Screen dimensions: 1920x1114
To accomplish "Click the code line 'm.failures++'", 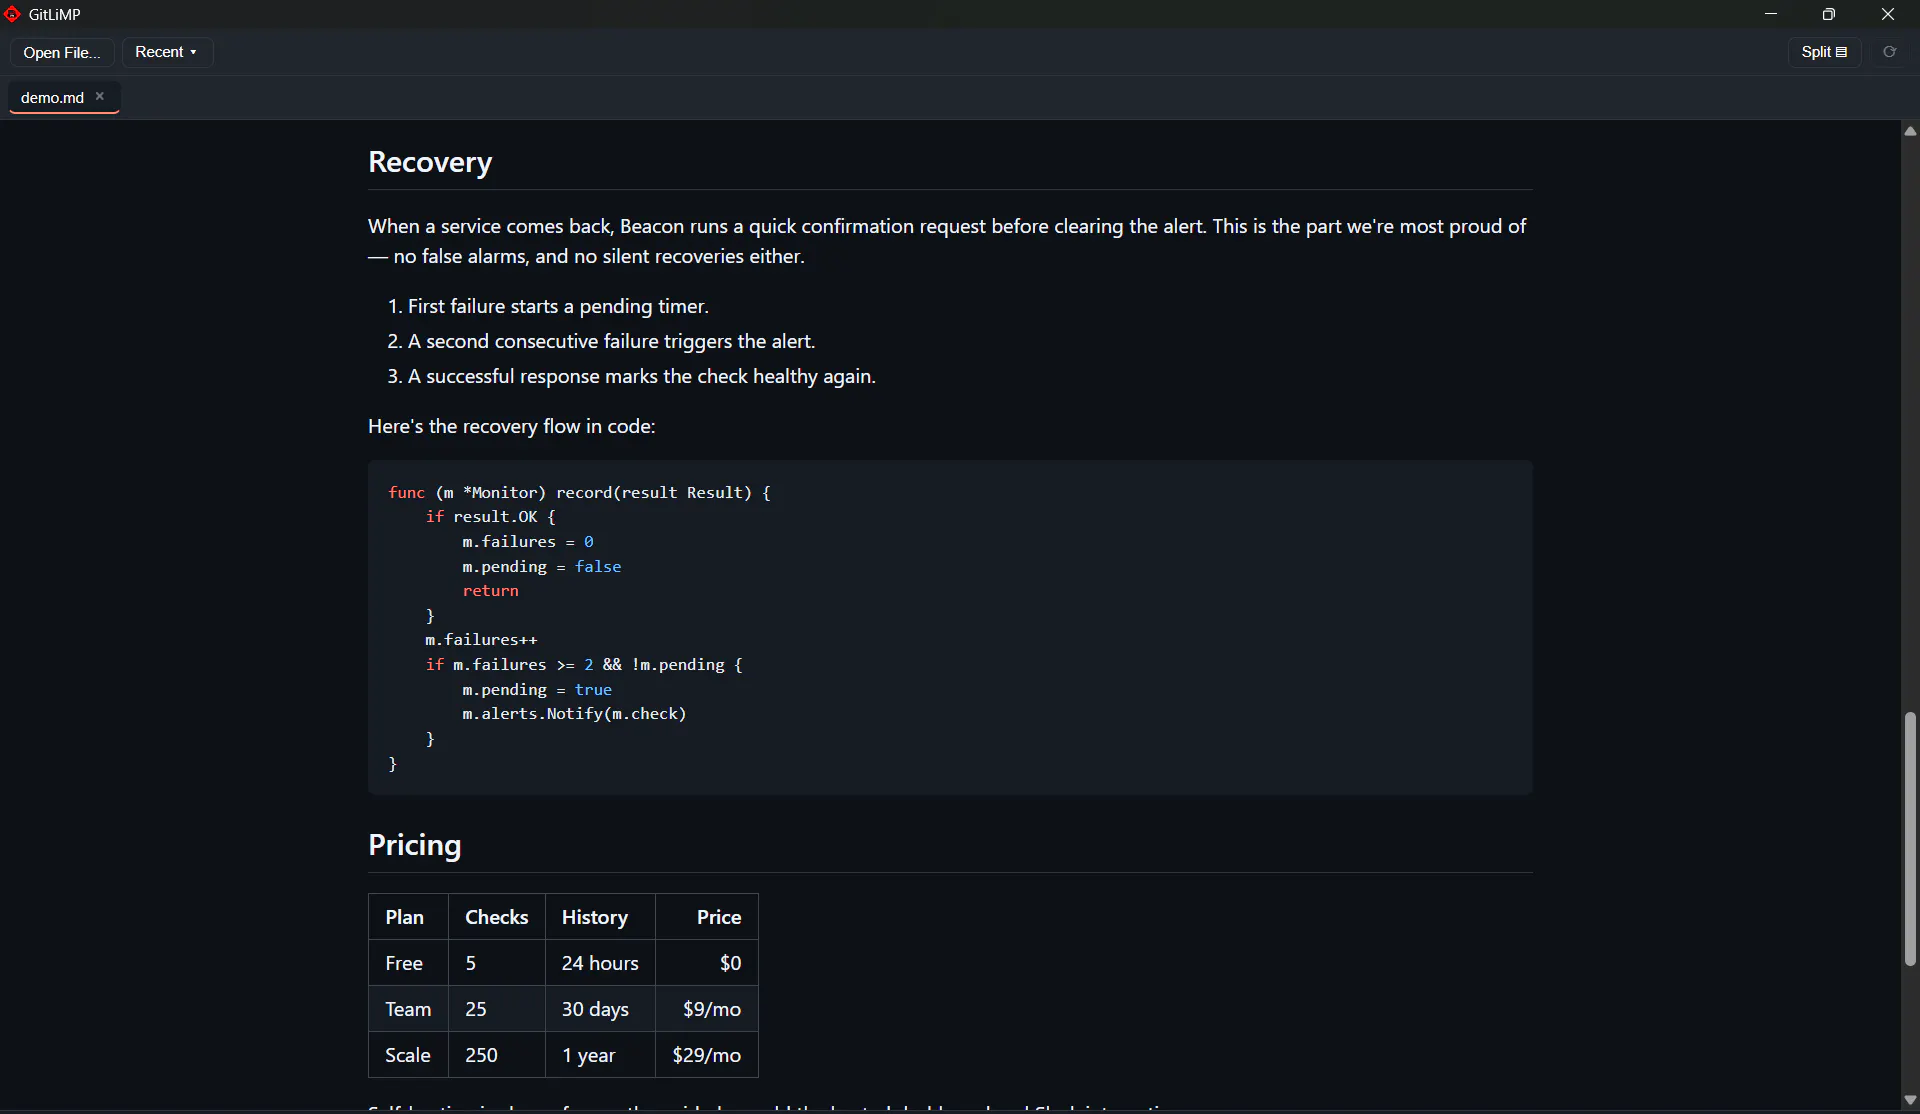I will coord(481,640).
